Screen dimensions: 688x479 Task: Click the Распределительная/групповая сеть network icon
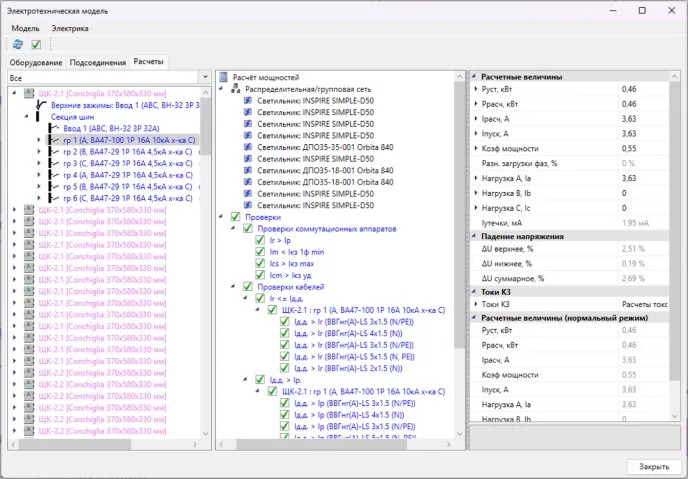pos(236,89)
